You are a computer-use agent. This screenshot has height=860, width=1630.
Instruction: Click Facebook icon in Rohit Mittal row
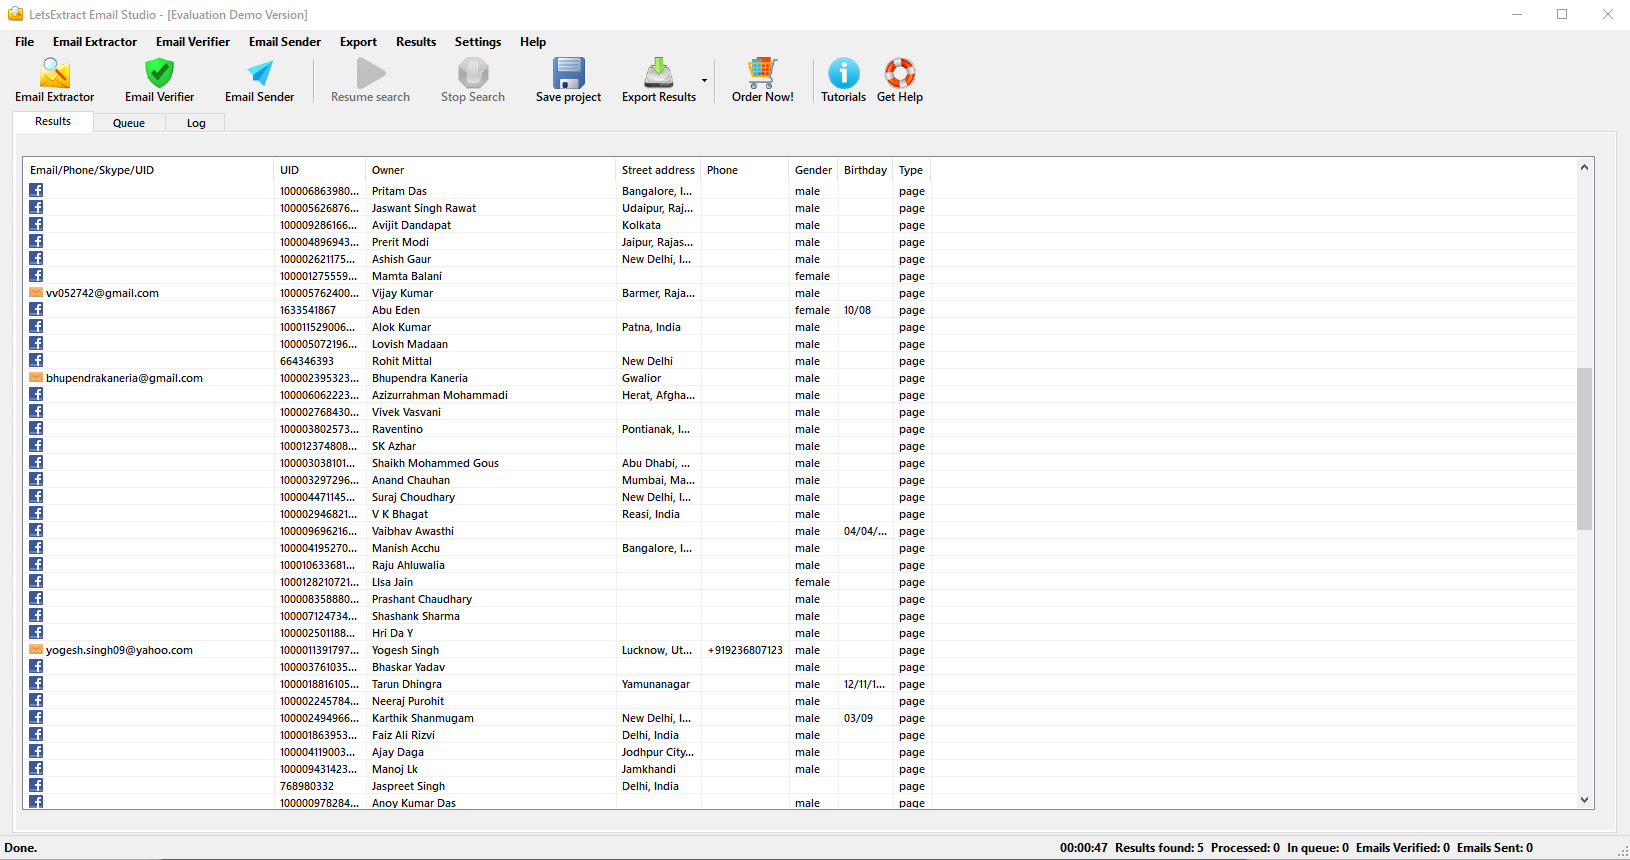[x=36, y=360]
